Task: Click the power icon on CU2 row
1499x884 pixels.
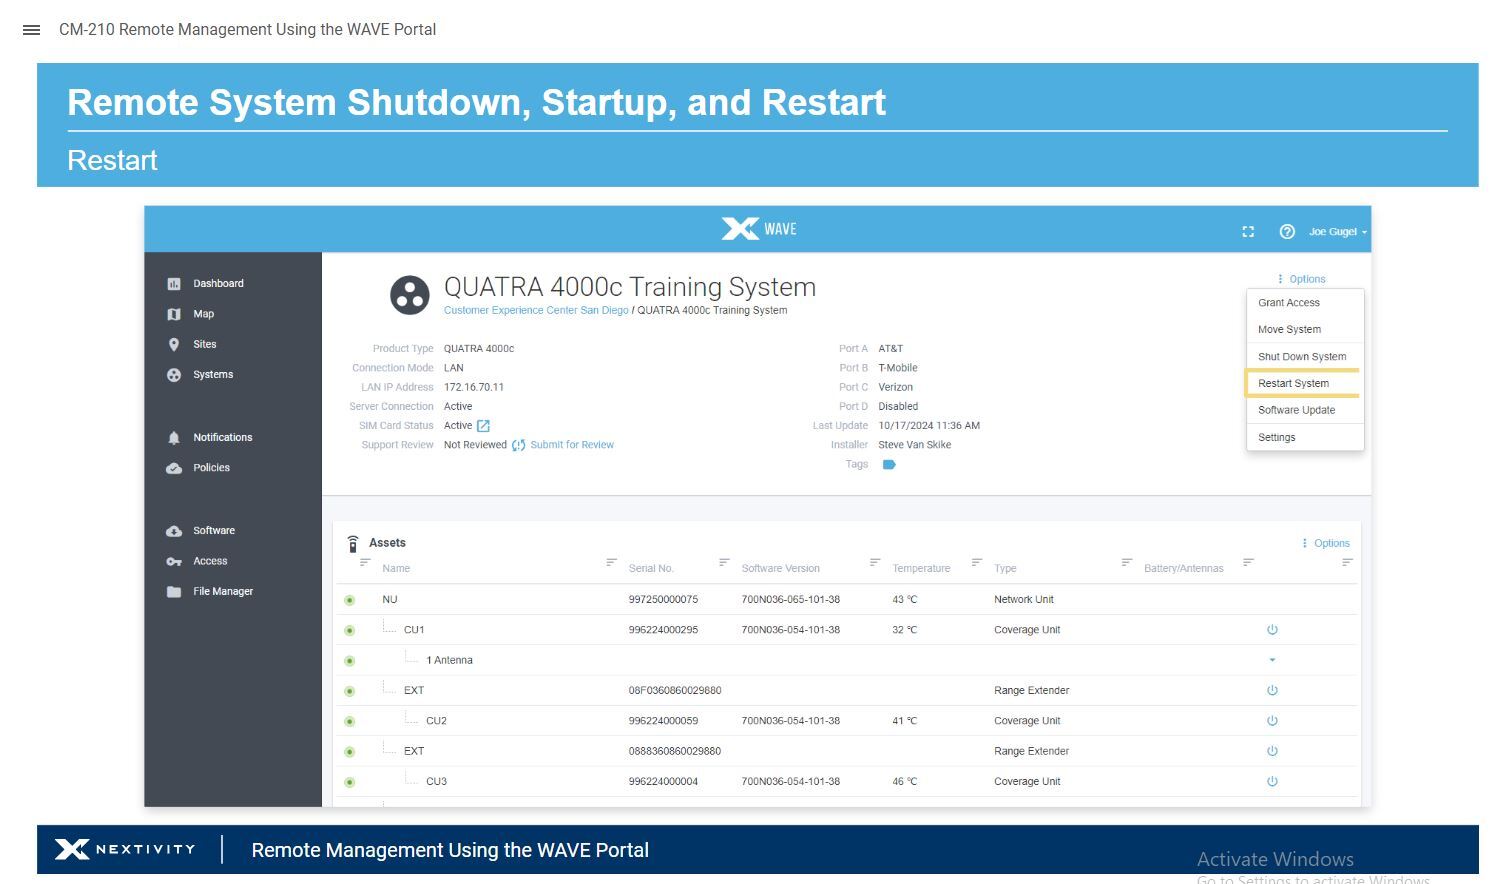Action: 1272,721
